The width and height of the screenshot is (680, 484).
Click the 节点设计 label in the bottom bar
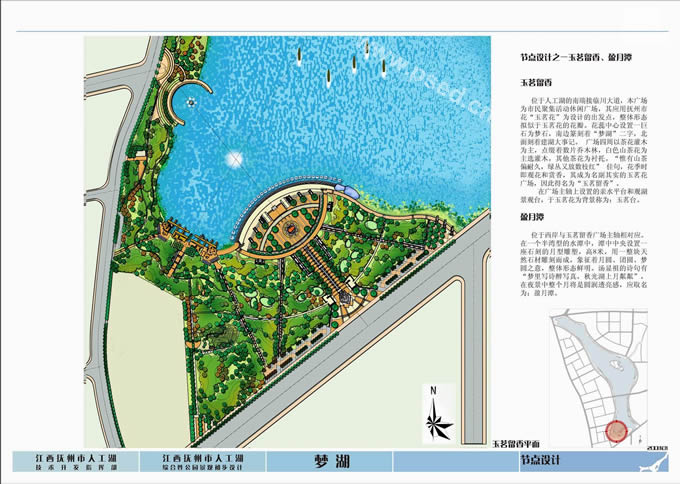click(535, 462)
